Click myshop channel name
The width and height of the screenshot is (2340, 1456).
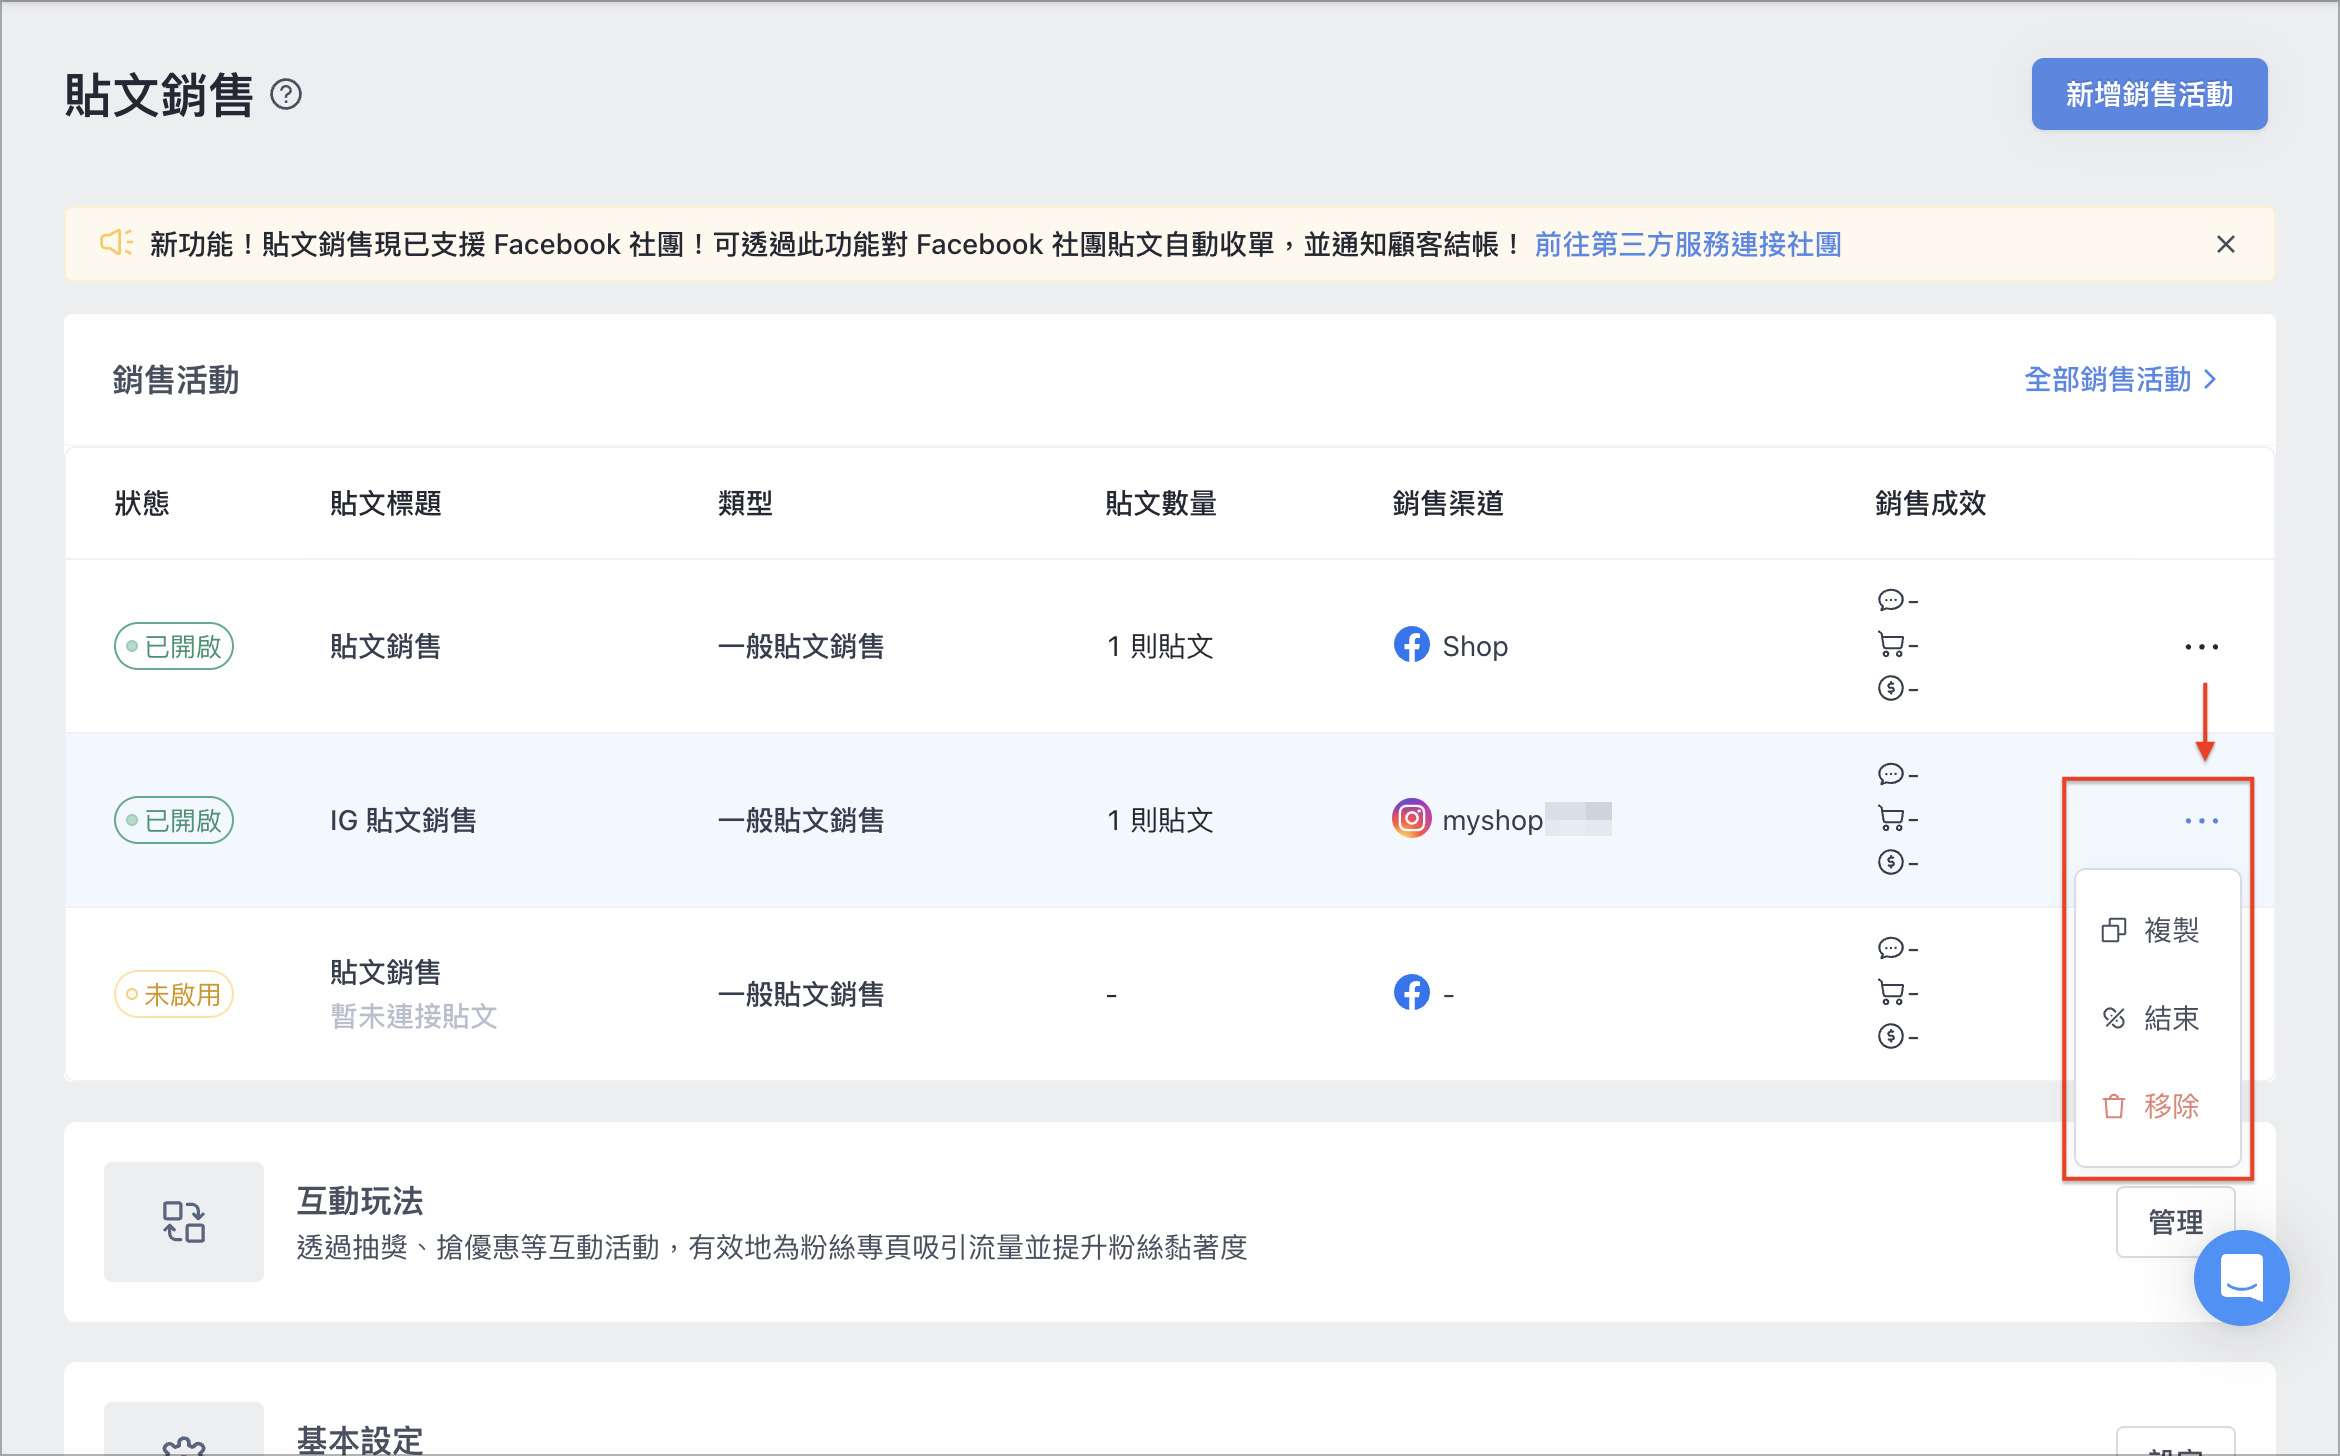[1493, 821]
